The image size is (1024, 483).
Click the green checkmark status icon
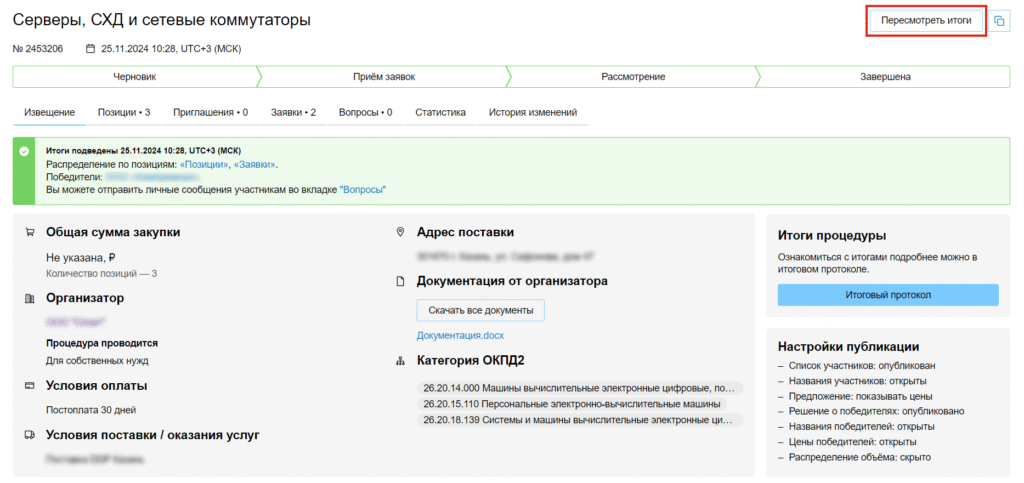[25, 151]
